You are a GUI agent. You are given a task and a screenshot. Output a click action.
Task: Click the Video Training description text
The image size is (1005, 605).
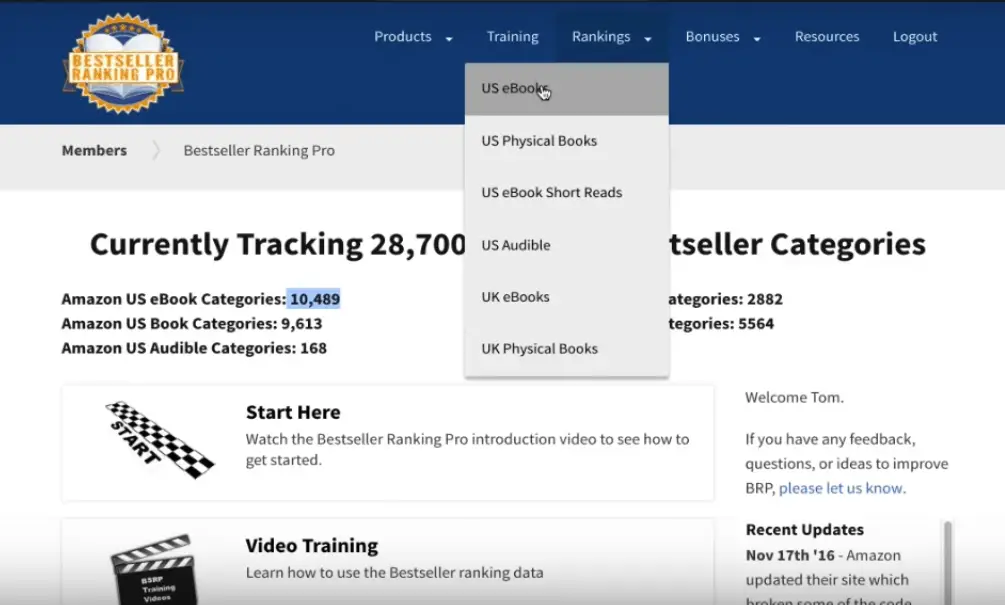tap(394, 572)
